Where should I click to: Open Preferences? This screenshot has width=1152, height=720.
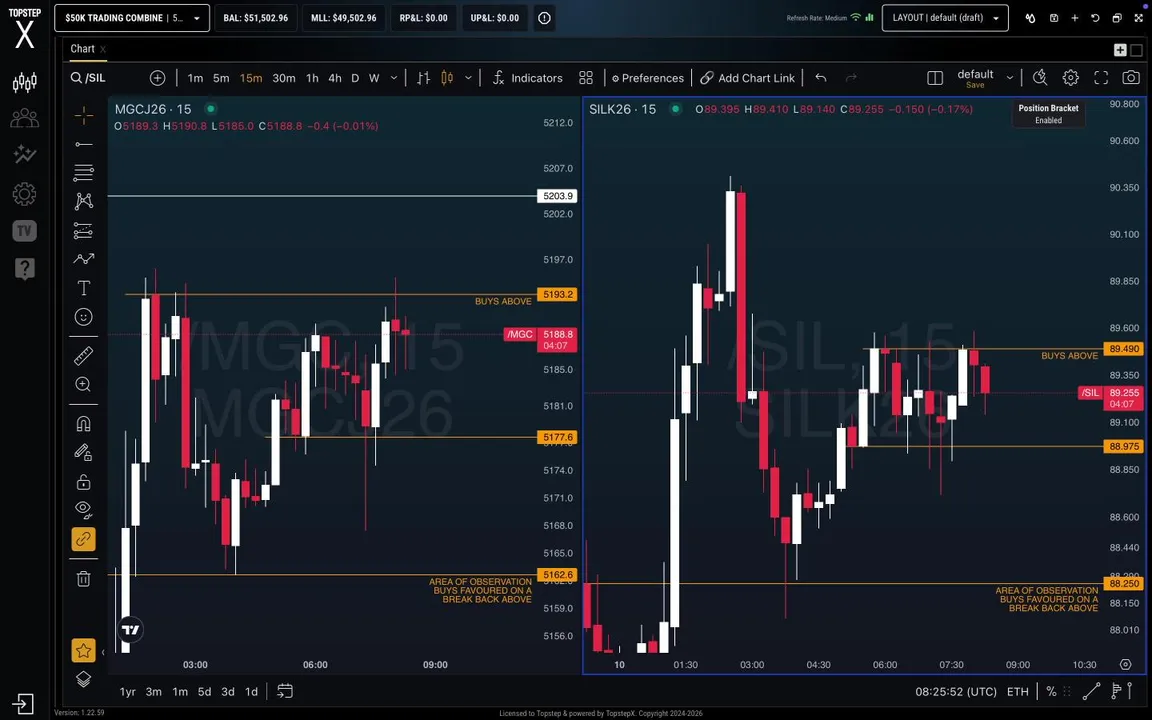pyautogui.click(x=647, y=78)
